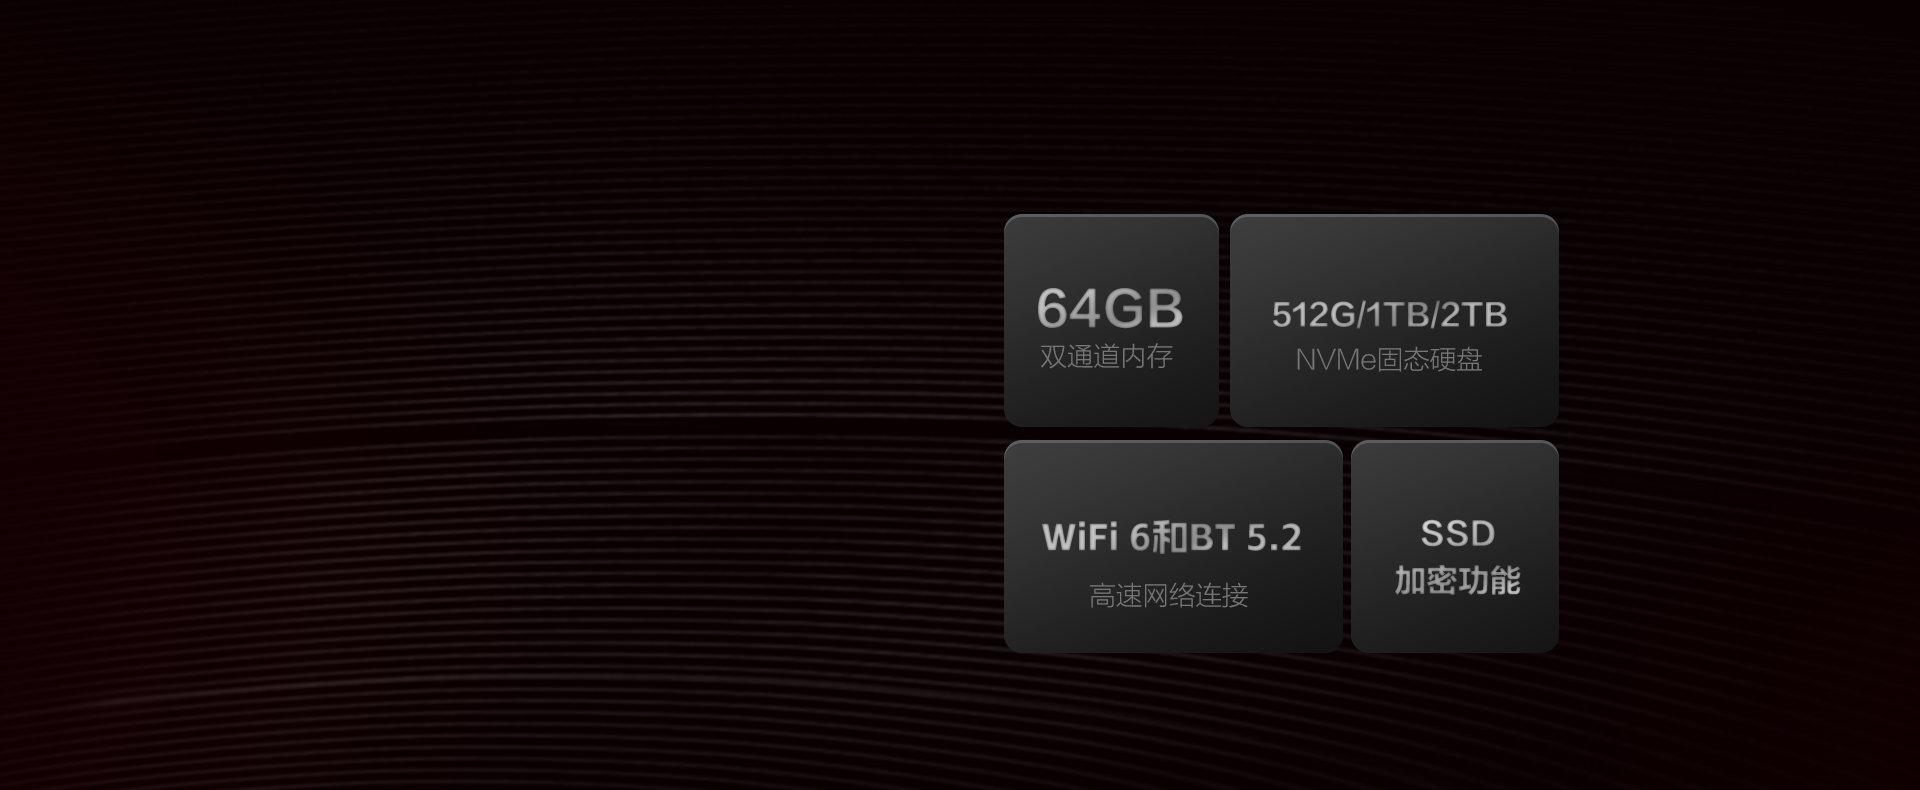Open the 512G/1TB/2TB storage card
The height and width of the screenshot is (790, 1920).
pos(1394,320)
